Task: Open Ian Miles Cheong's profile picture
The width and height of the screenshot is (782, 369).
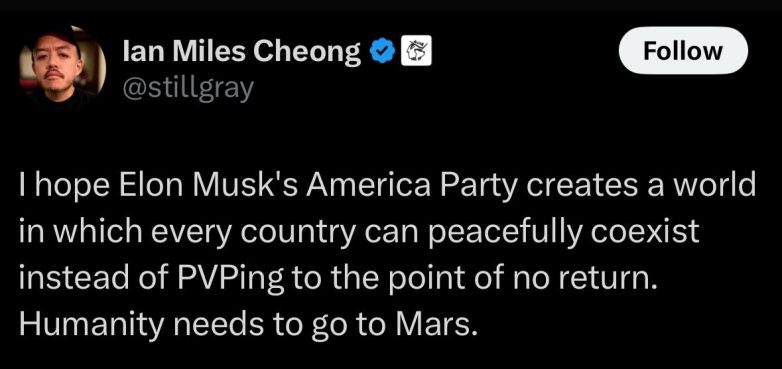Action: [62, 67]
